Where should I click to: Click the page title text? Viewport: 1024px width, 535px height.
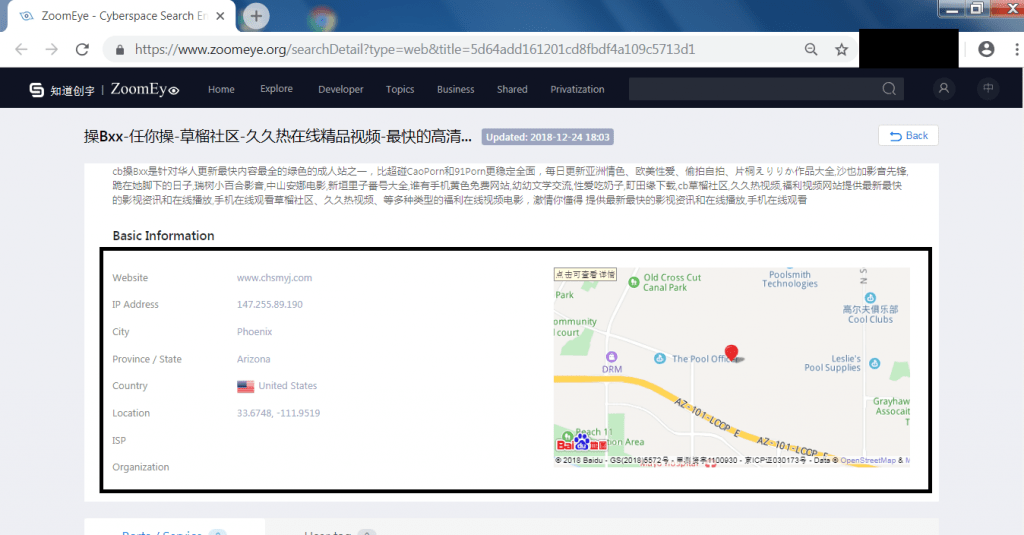[x=278, y=137]
